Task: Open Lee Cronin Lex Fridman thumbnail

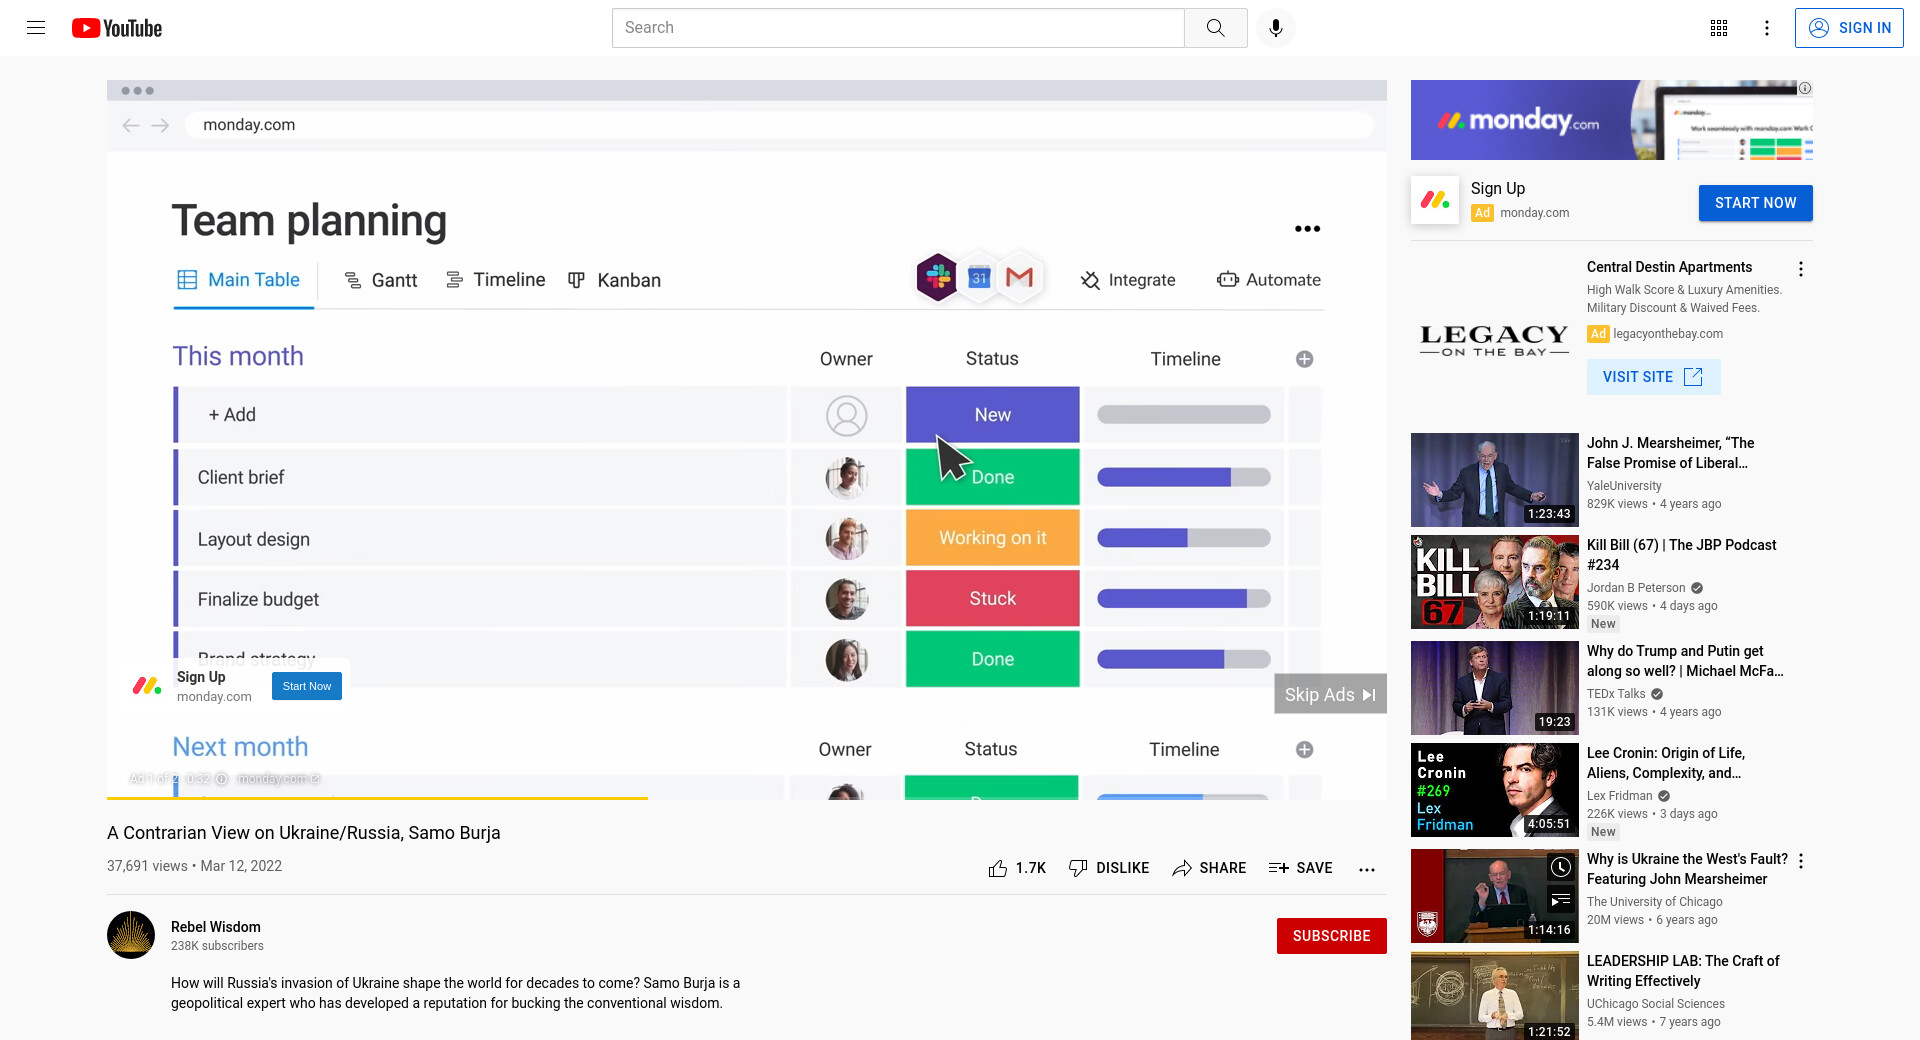Action: [x=1494, y=790]
